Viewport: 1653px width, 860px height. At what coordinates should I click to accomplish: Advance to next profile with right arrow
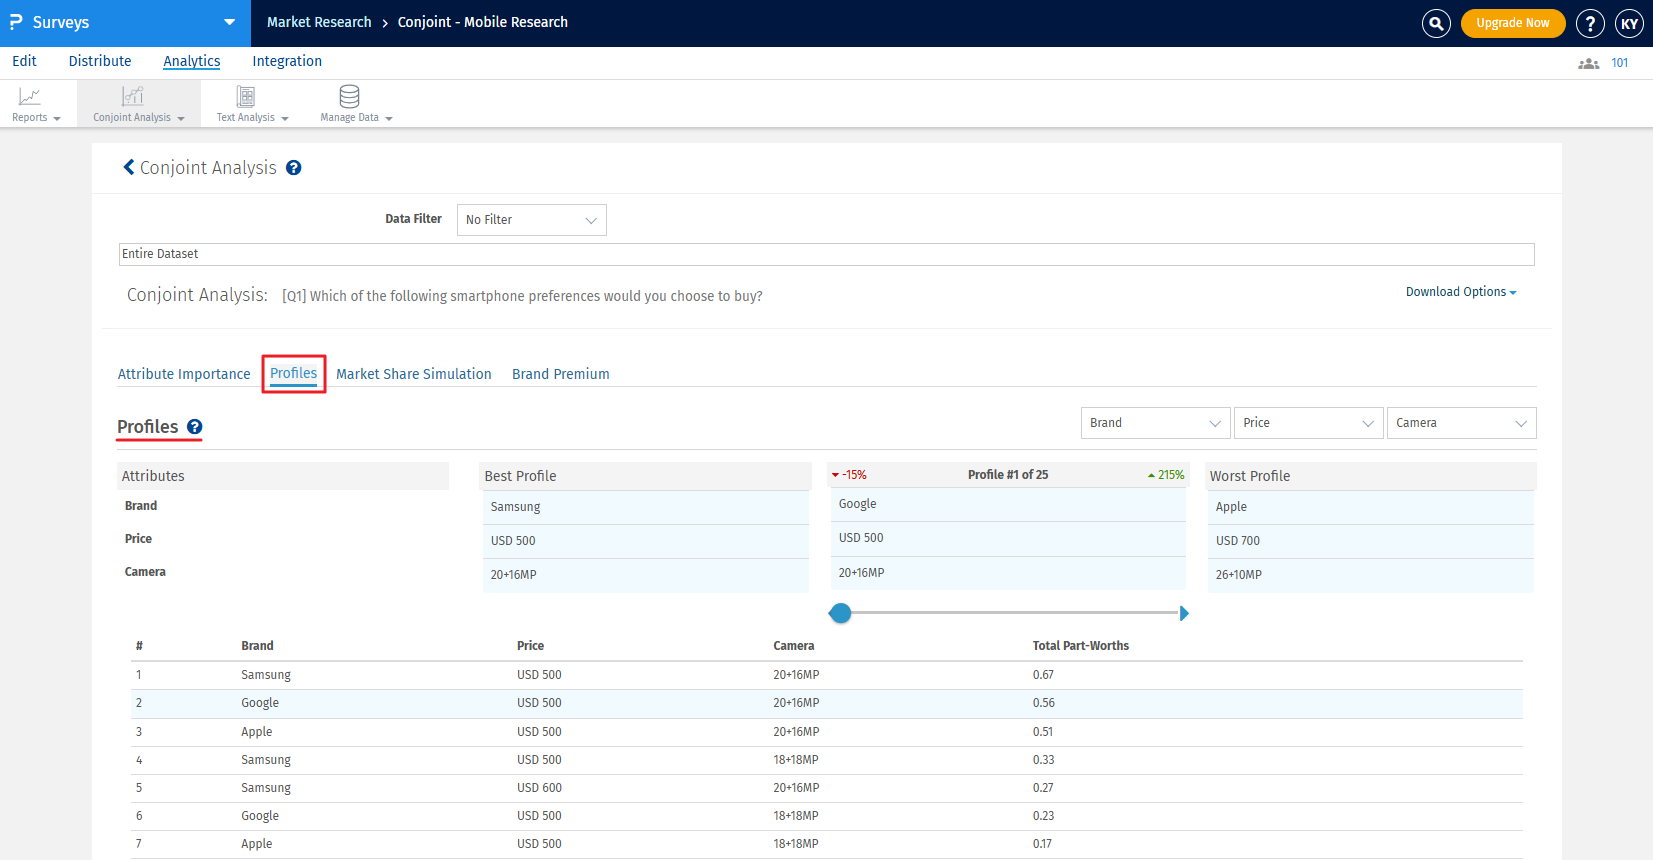click(1184, 613)
